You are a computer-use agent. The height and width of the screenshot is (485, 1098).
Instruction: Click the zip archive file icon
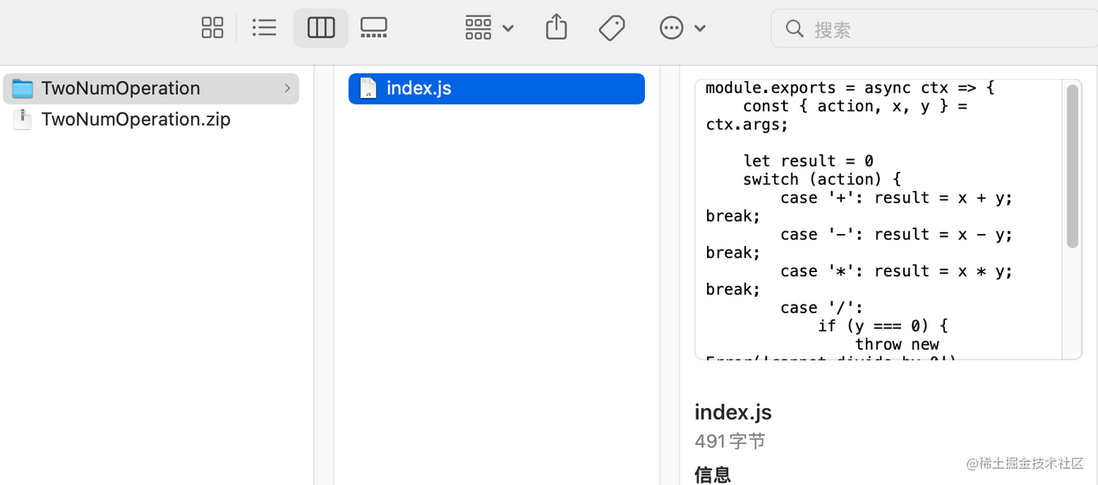pos(23,120)
